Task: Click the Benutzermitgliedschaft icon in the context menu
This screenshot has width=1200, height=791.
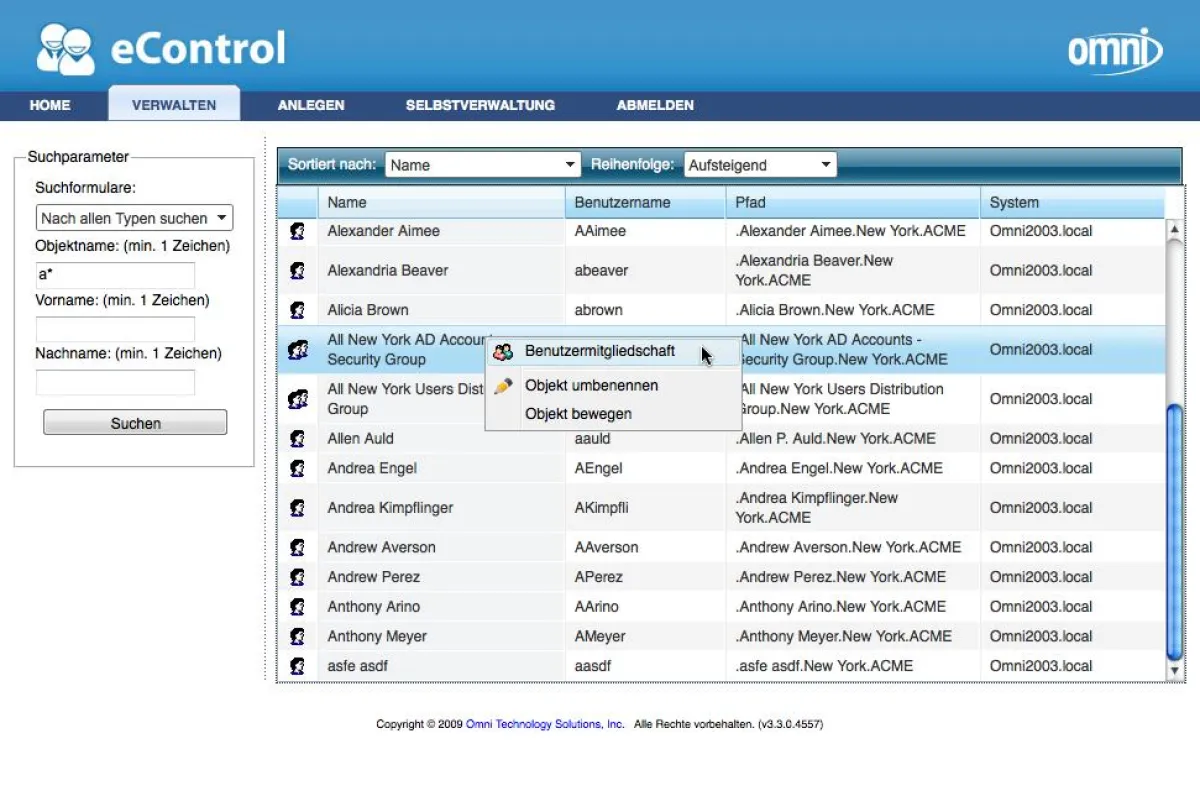Action: point(502,351)
